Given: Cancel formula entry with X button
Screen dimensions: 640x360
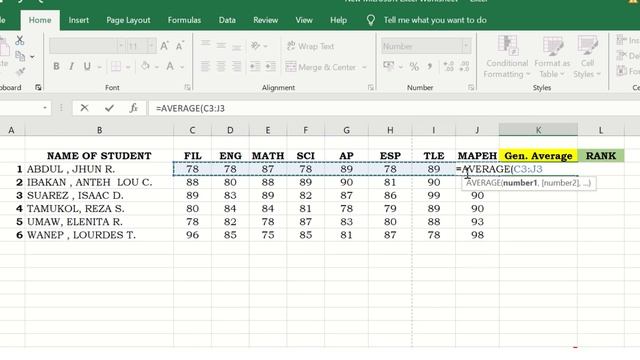Looking at the screenshot, I should (x=84, y=108).
